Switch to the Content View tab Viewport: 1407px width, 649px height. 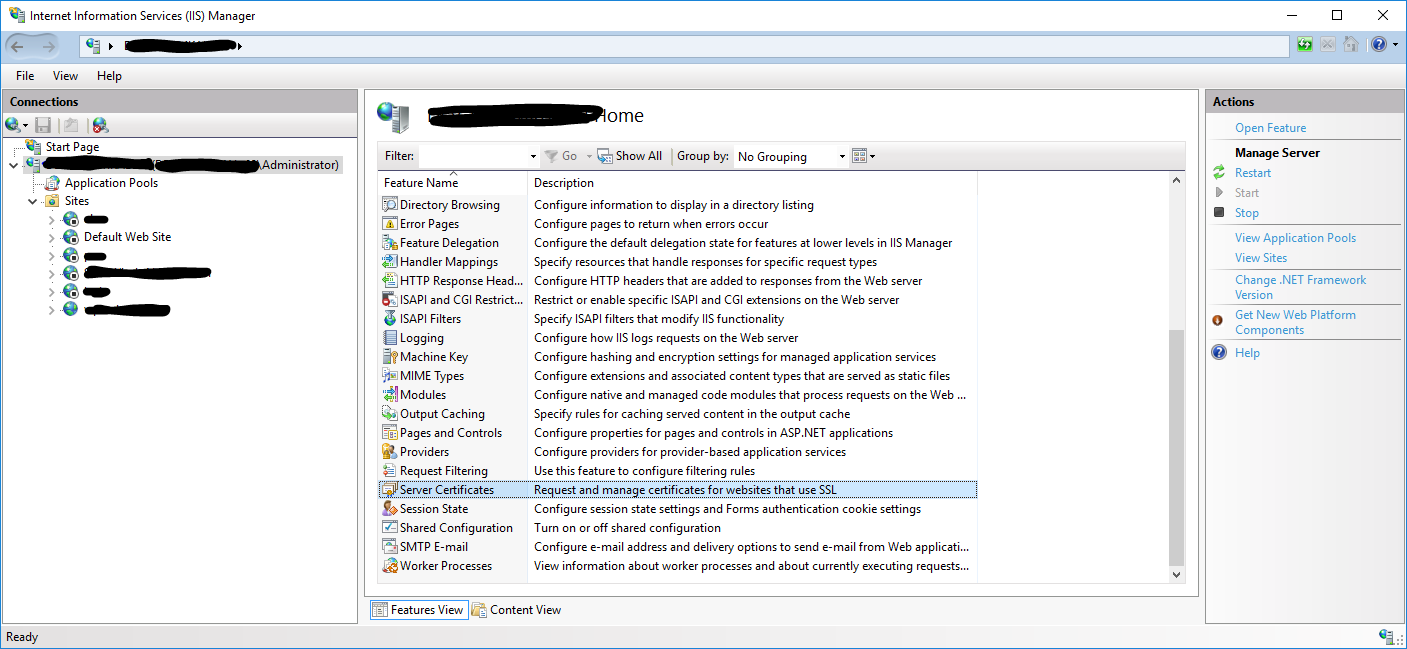pos(517,610)
